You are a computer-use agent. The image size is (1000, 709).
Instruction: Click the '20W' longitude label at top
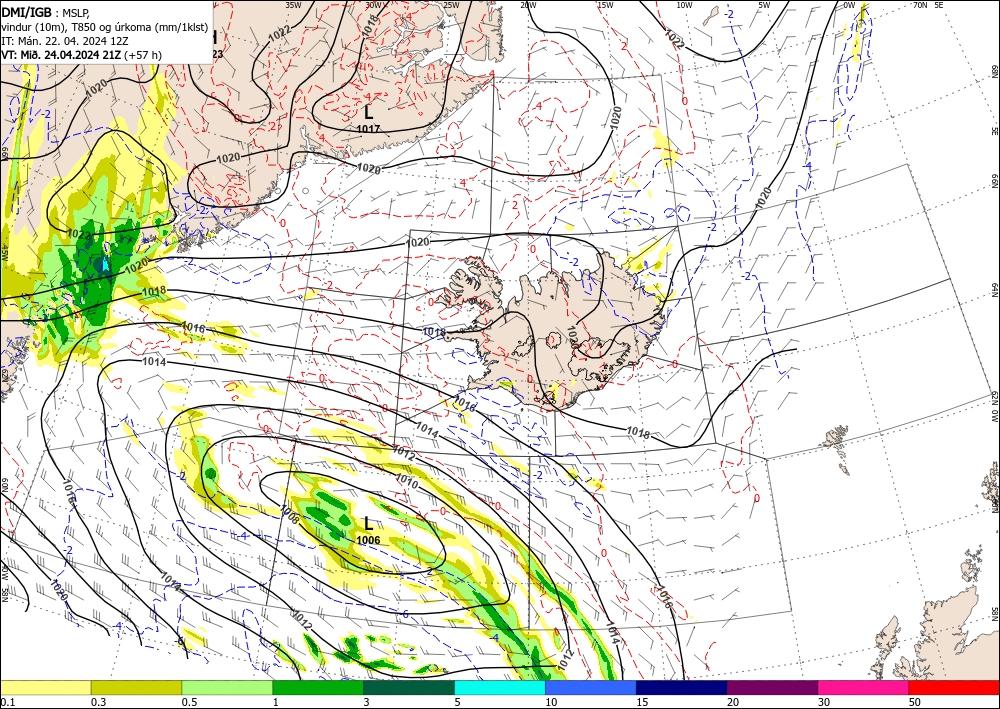coord(528,4)
